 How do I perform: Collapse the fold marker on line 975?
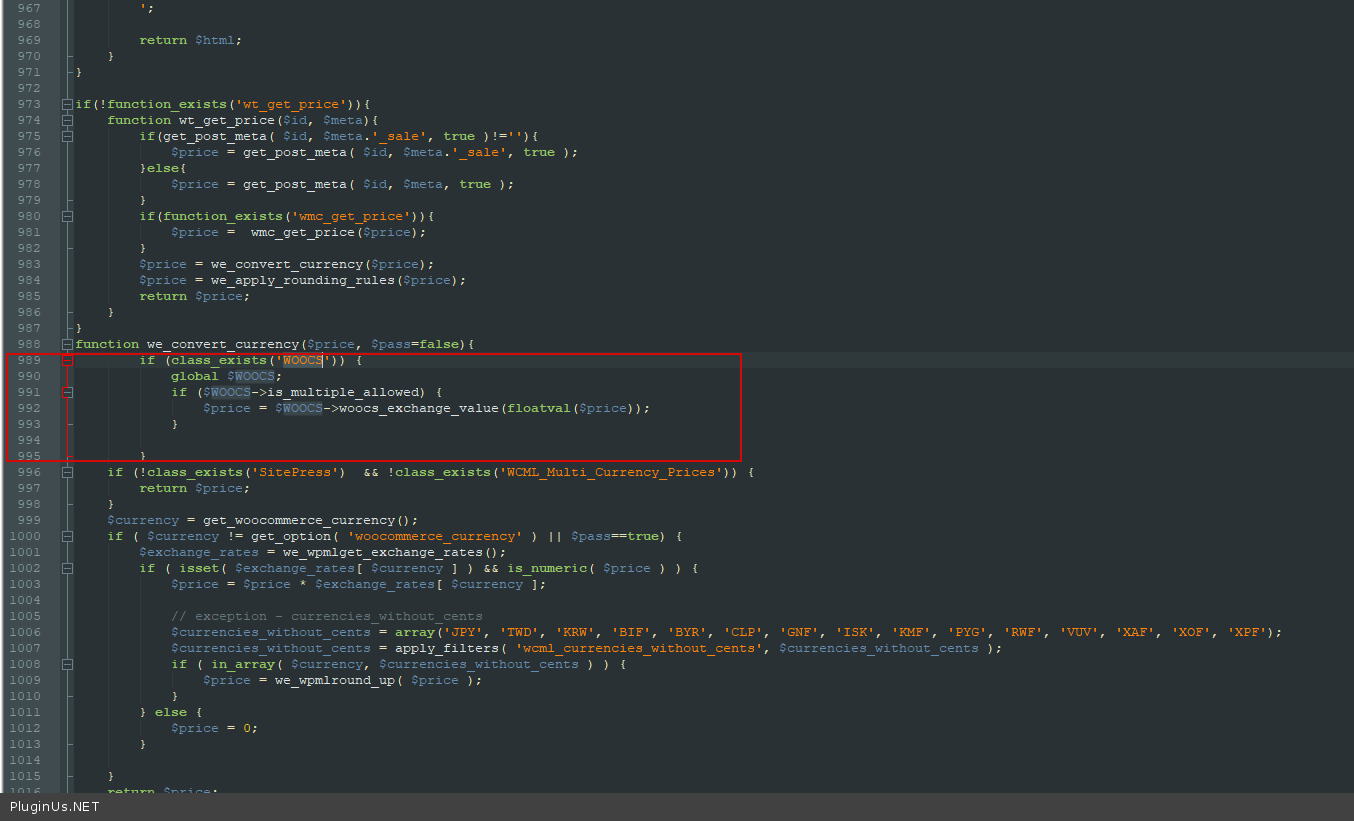coord(67,136)
